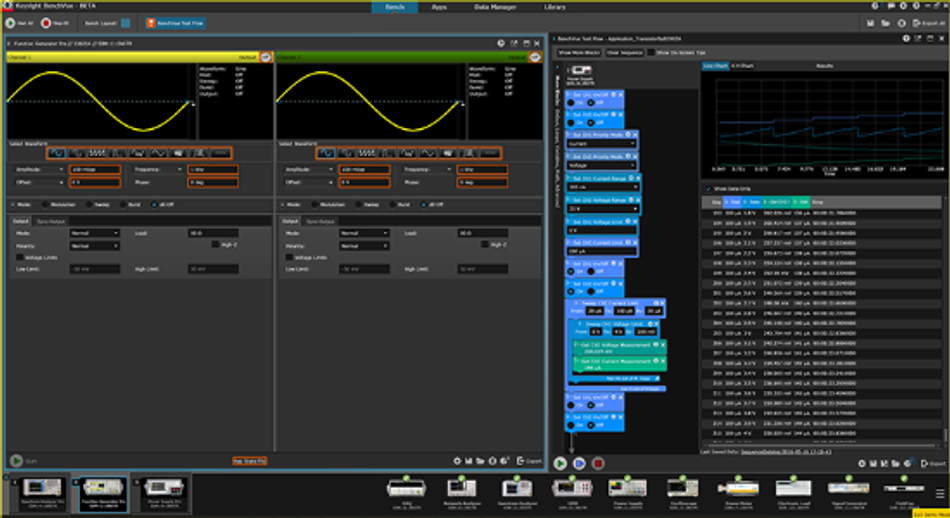Click the Run All play icon in toolbar
This screenshot has height=518, width=950.
coord(10,23)
